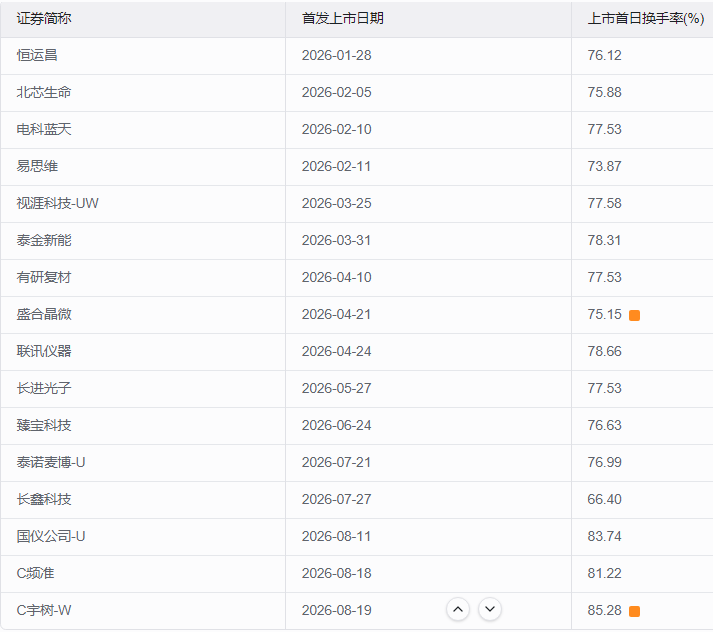Click the down chevron circular button
Image resolution: width=713 pixels, height=632 pixels.
[x=490, y=609]
